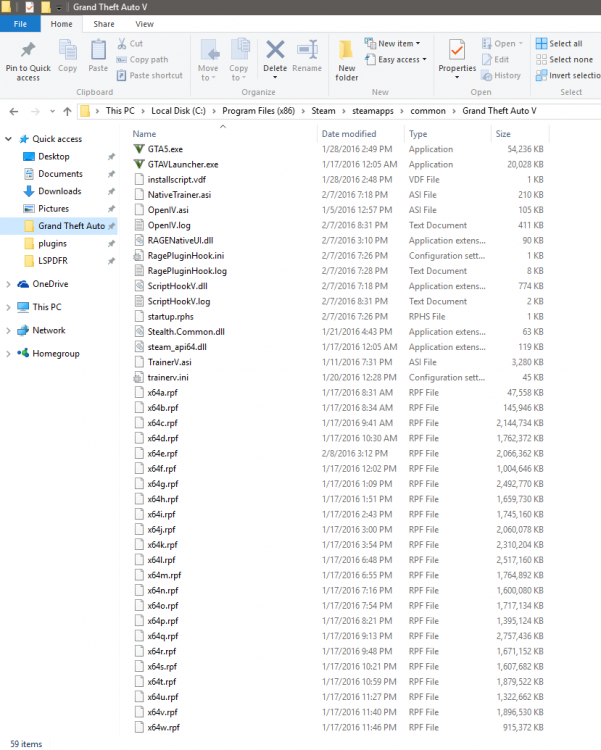Open the Properties icon
The height and width of the screenshot is (750, 601).
(457, 50)
